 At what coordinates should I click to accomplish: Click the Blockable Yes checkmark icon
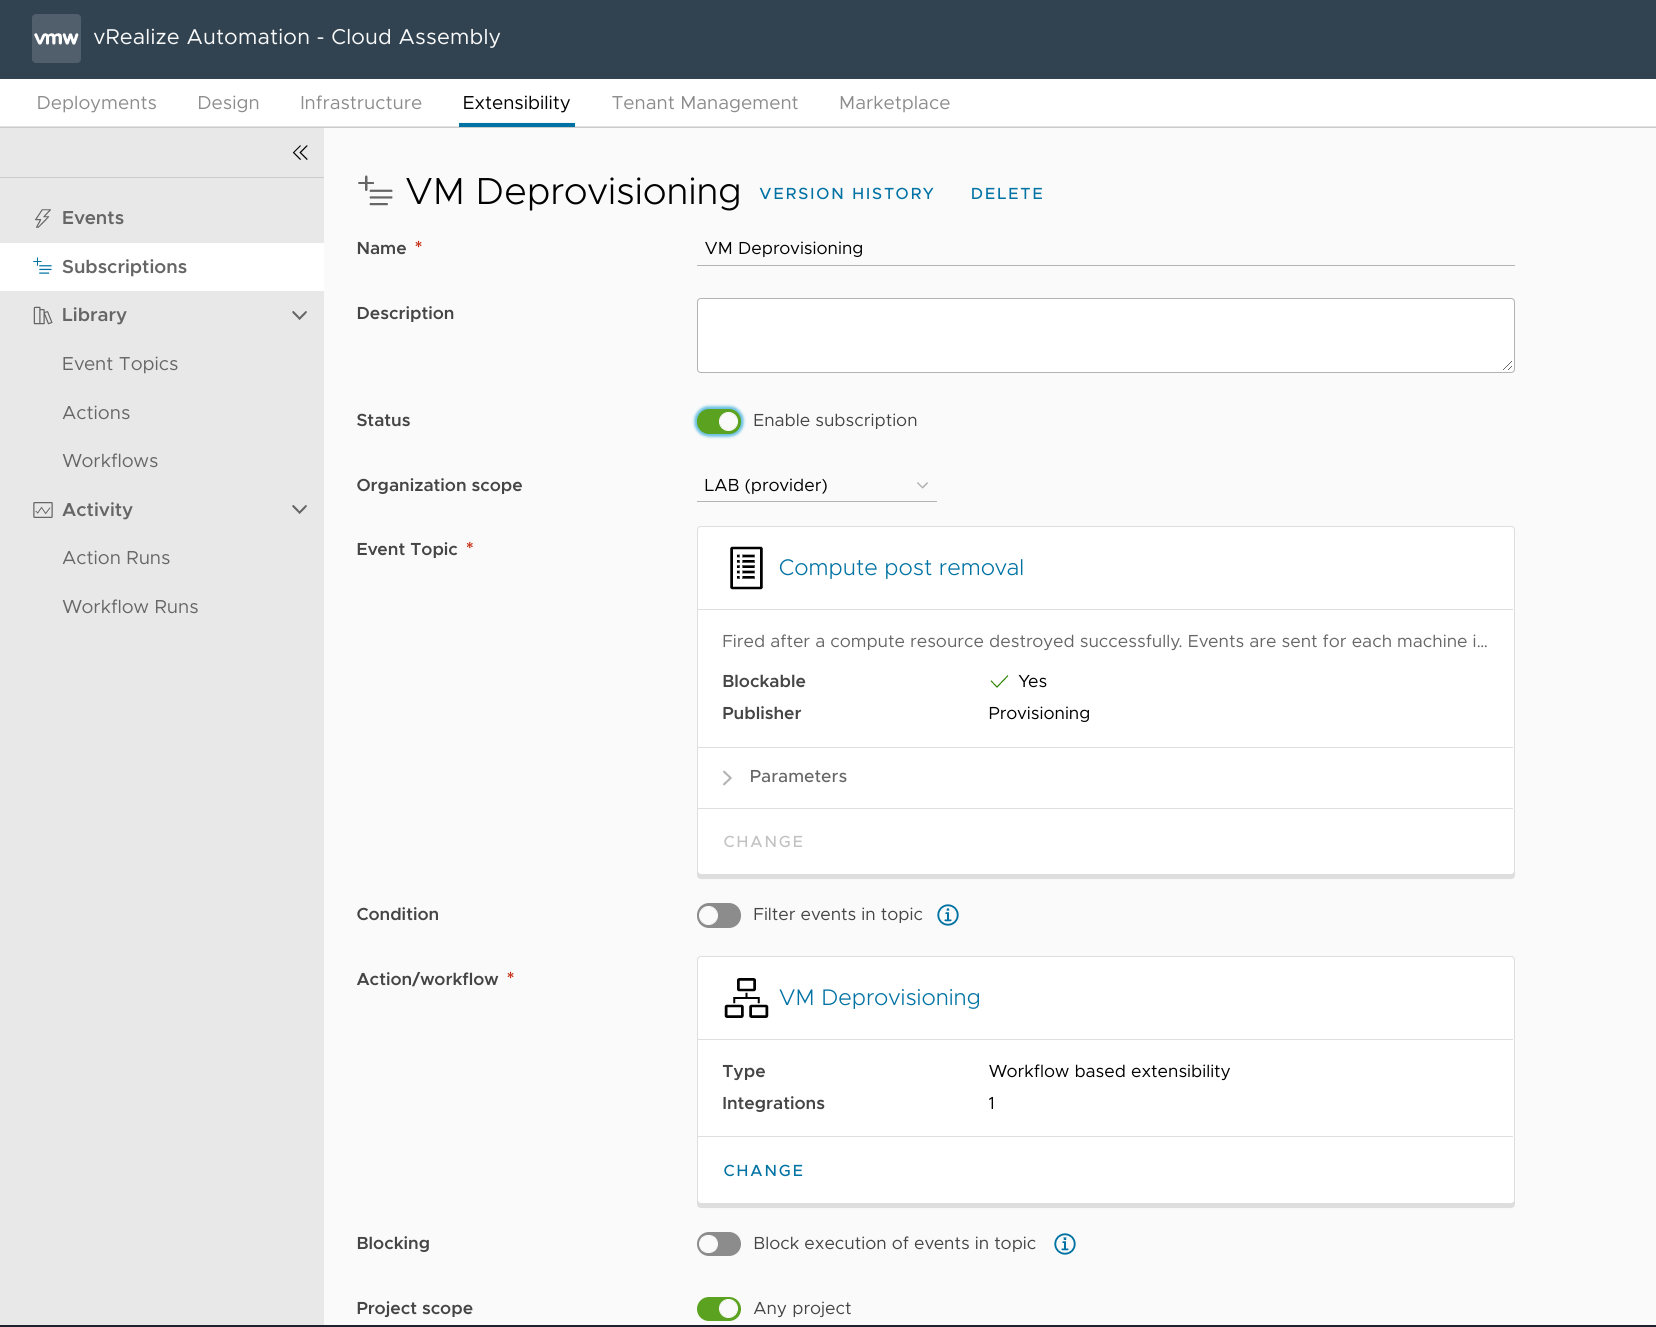pos(999,681)
